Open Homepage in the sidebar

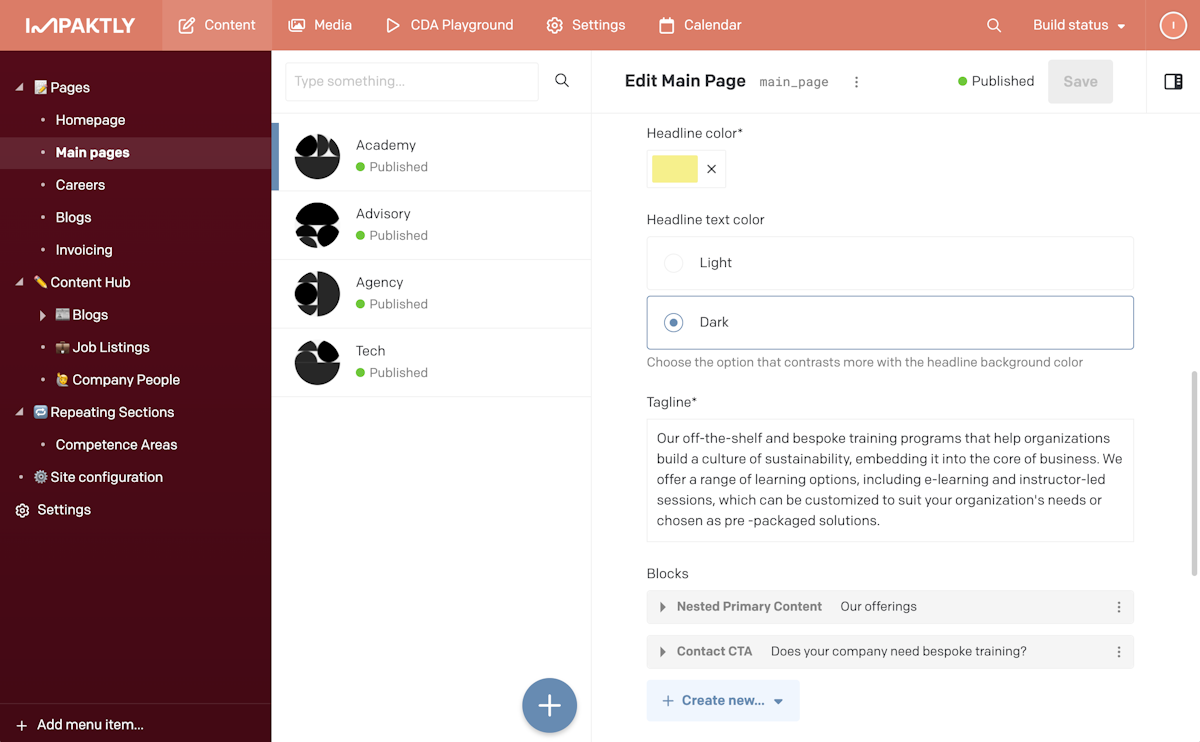coord(90,120)
